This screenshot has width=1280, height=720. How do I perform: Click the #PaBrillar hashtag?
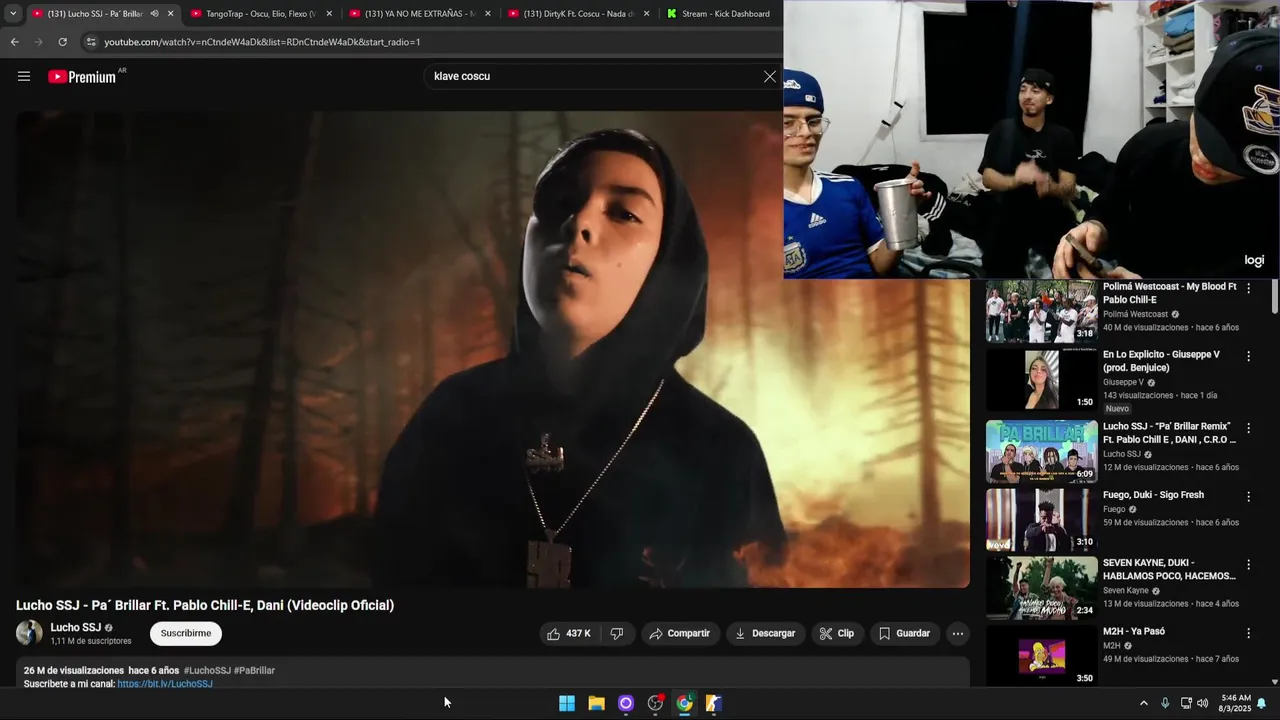254,670
